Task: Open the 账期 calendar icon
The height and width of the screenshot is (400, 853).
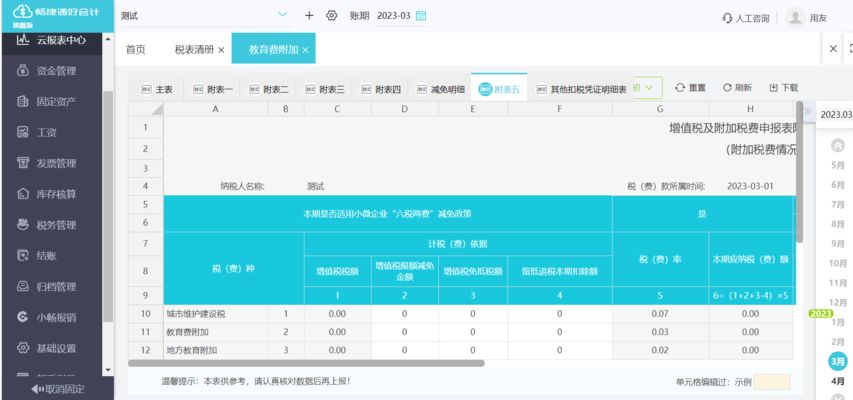Action: pyautogui.click(x=421, y=16)
